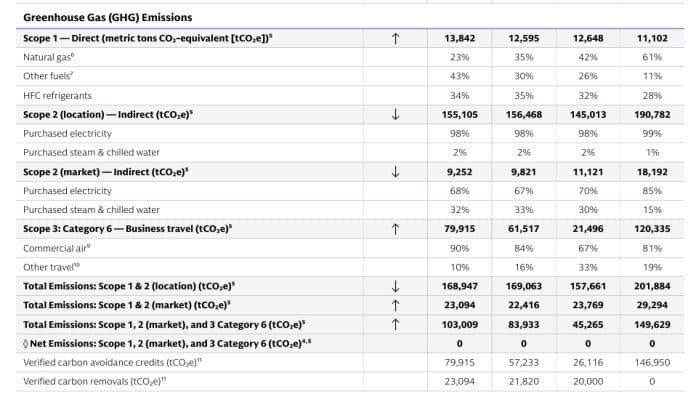696x402 pixels.
Task: Select Verified carbon avoidance credits label
Action: pyautogui.click(x=112, y=363)
